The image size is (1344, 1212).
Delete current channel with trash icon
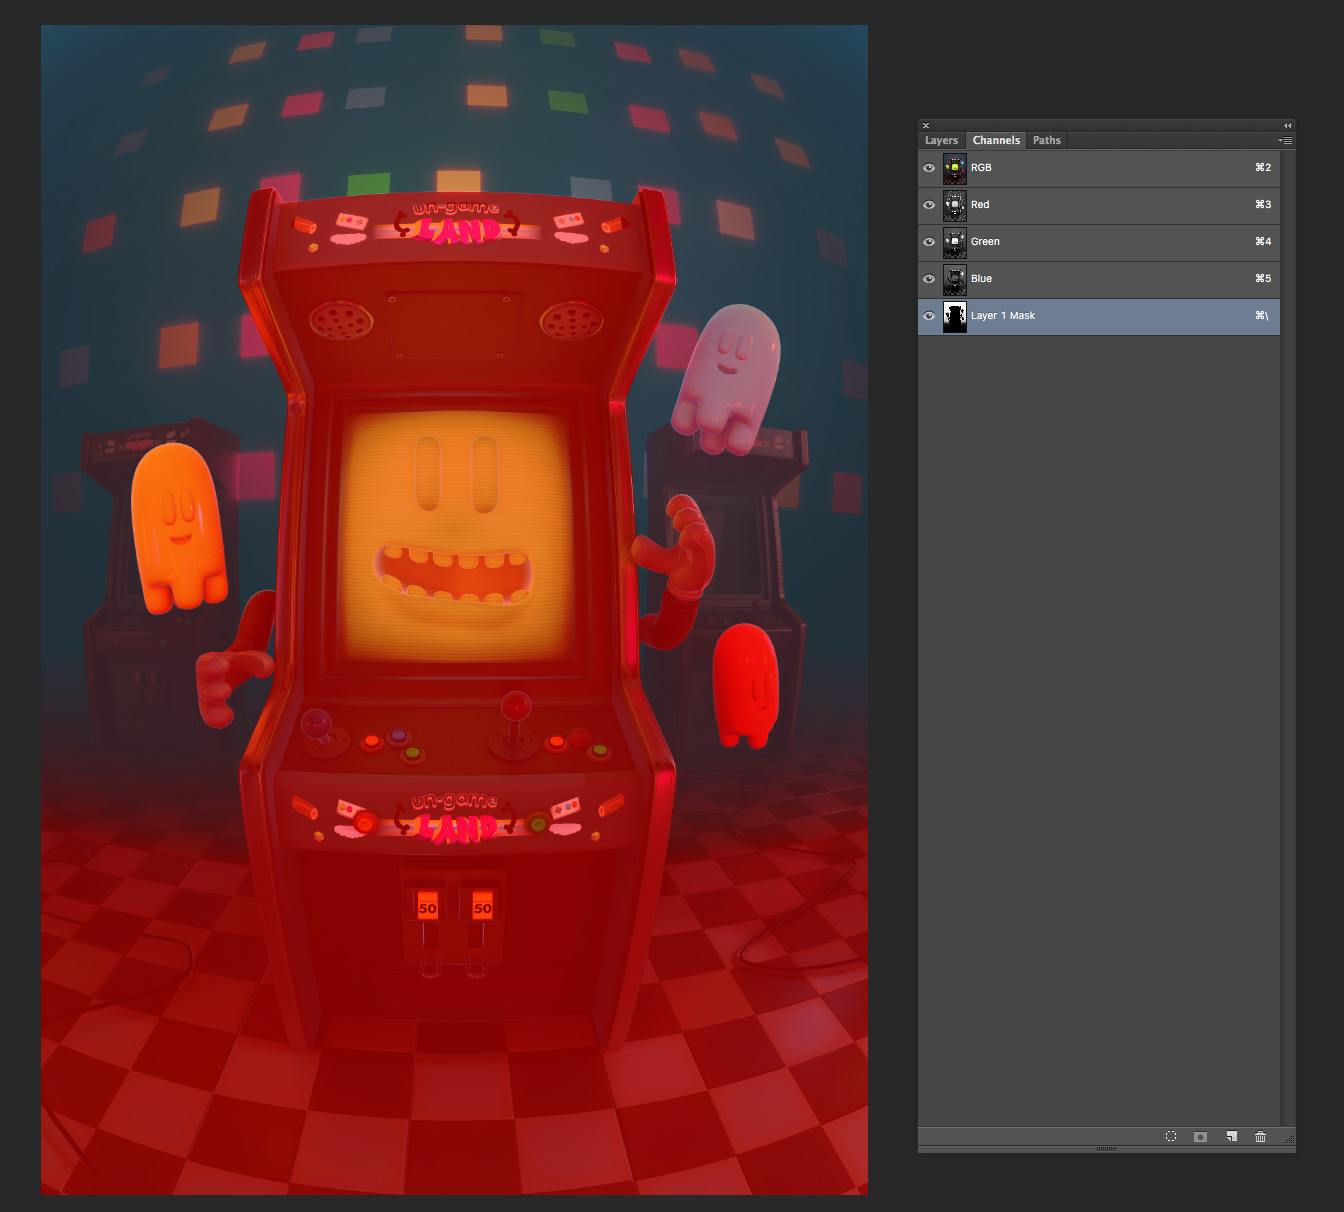click(1260, 1137)
